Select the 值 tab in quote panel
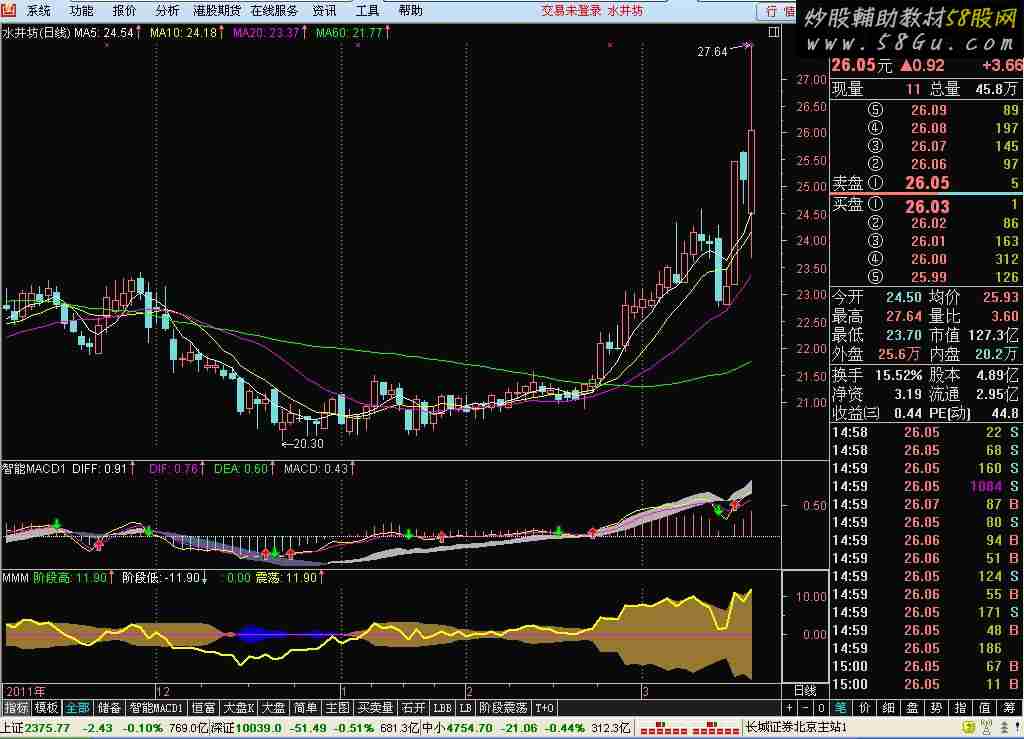 pyautogui.click(x=985, y=708)
